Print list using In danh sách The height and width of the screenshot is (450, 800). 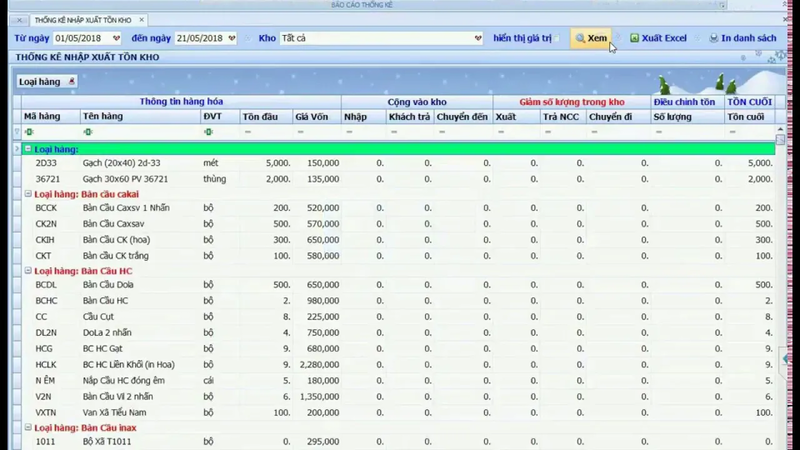[x=742, y=38]
